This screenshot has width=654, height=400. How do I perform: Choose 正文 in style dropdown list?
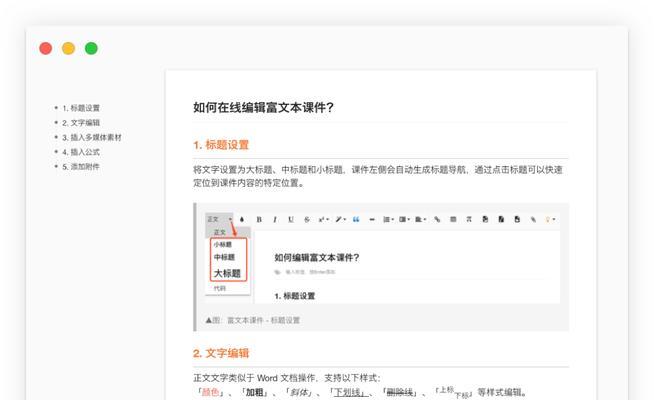click(x=220, y=232)
